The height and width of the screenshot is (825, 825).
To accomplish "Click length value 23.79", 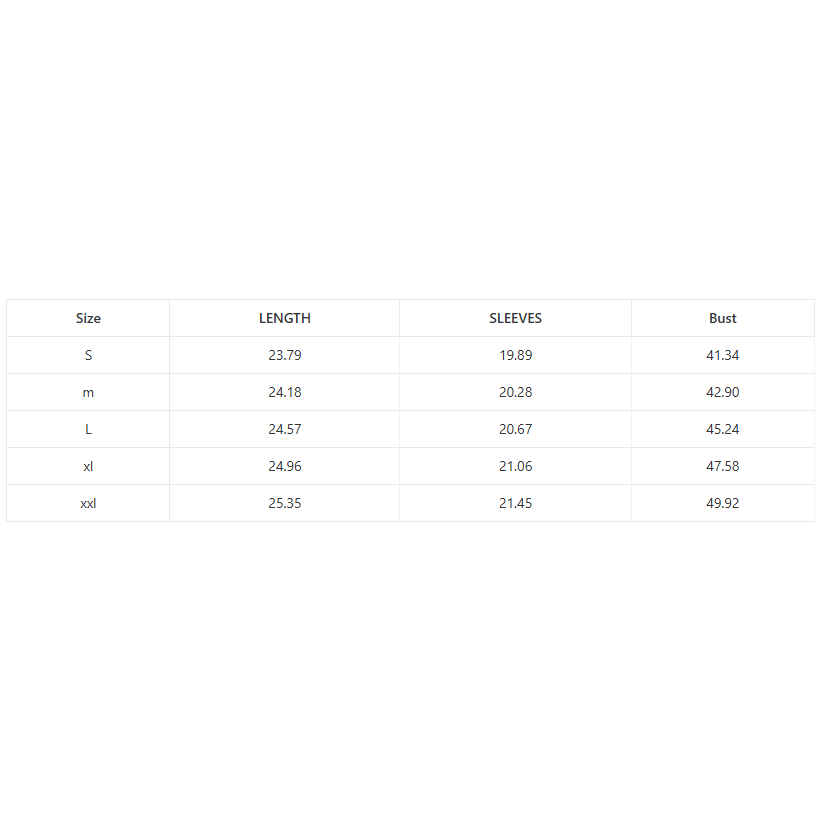I will tap(285, 355).
